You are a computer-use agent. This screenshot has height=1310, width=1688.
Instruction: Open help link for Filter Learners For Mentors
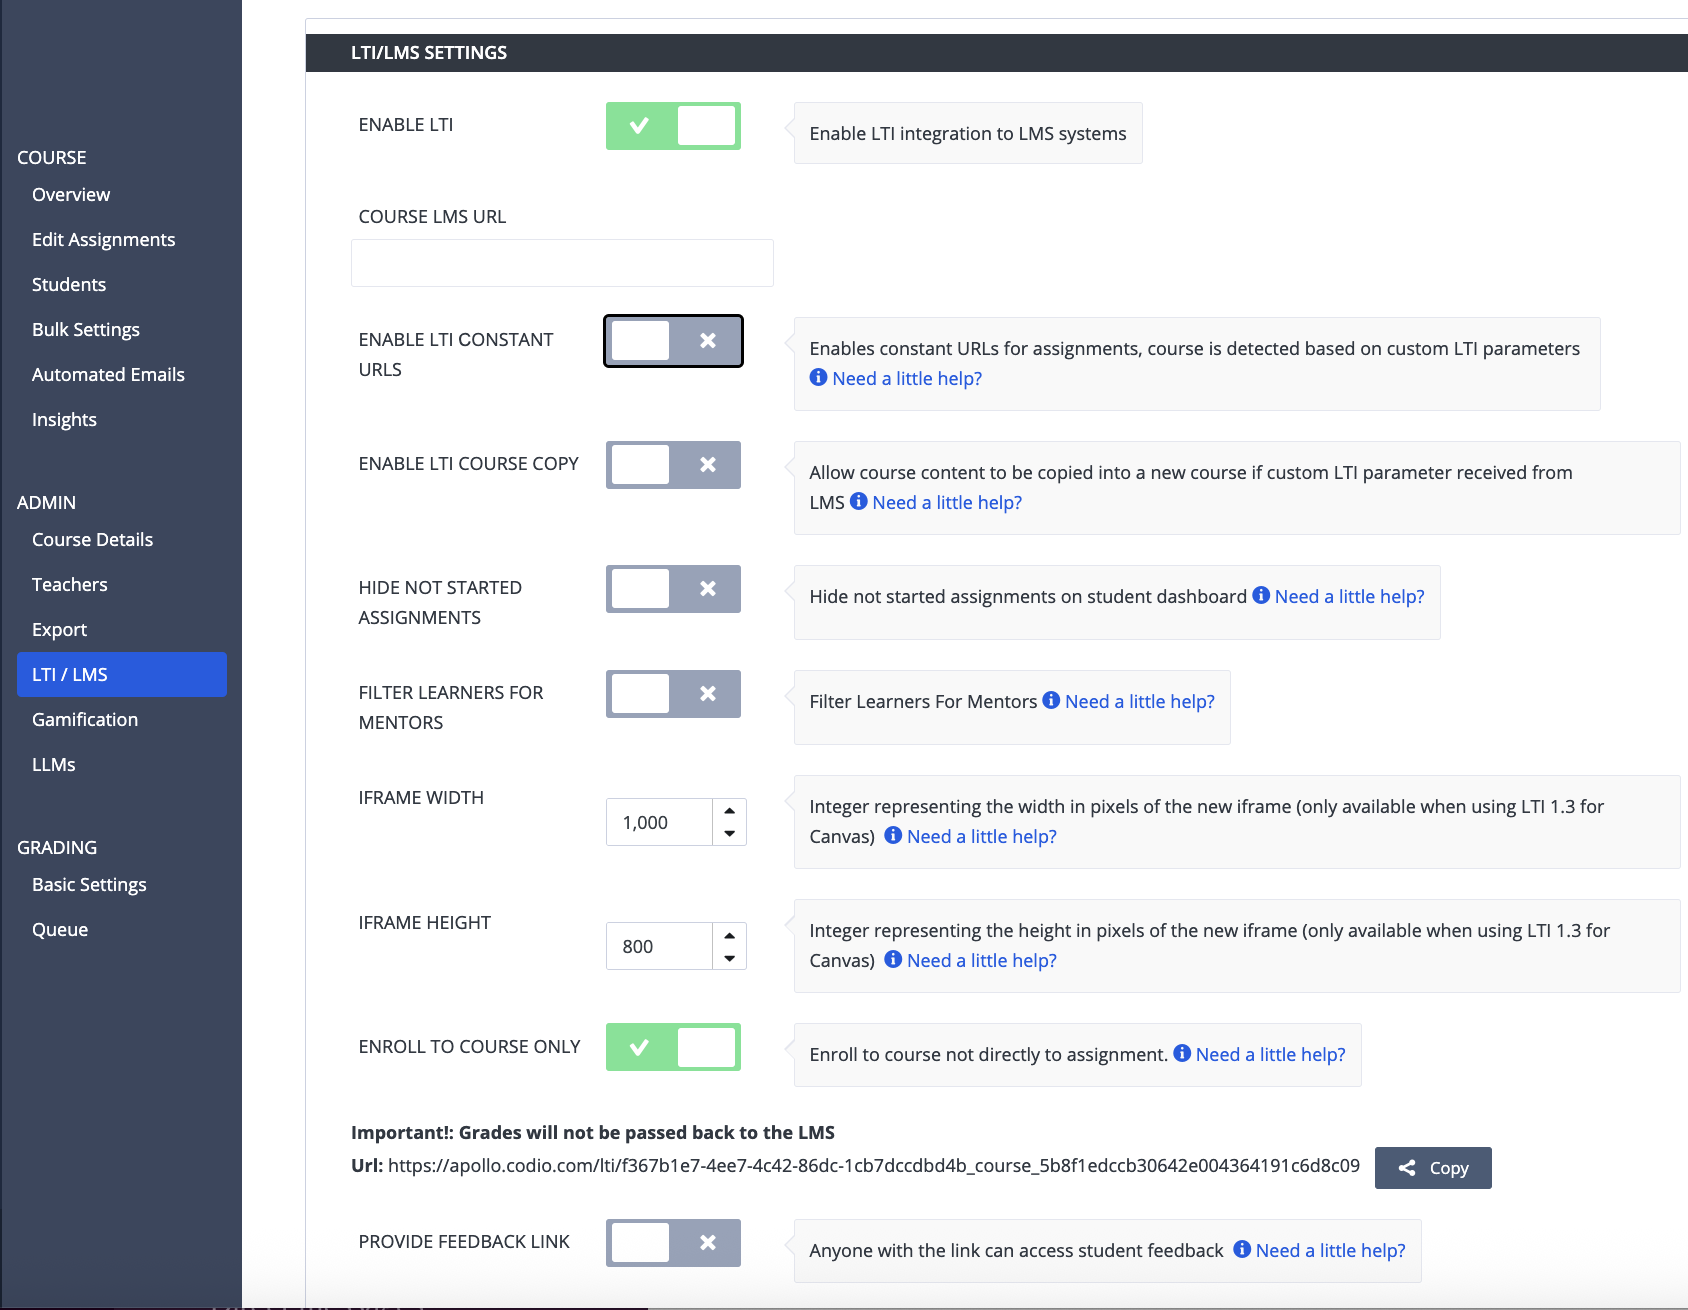[1140, 701]
